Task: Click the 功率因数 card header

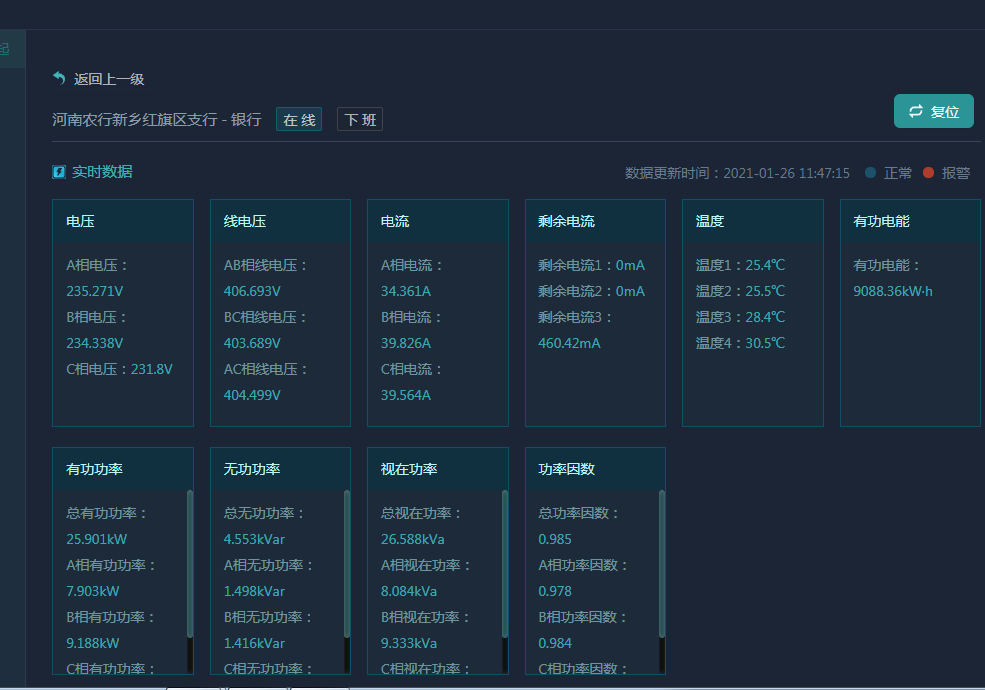Action: click(596, 469)
